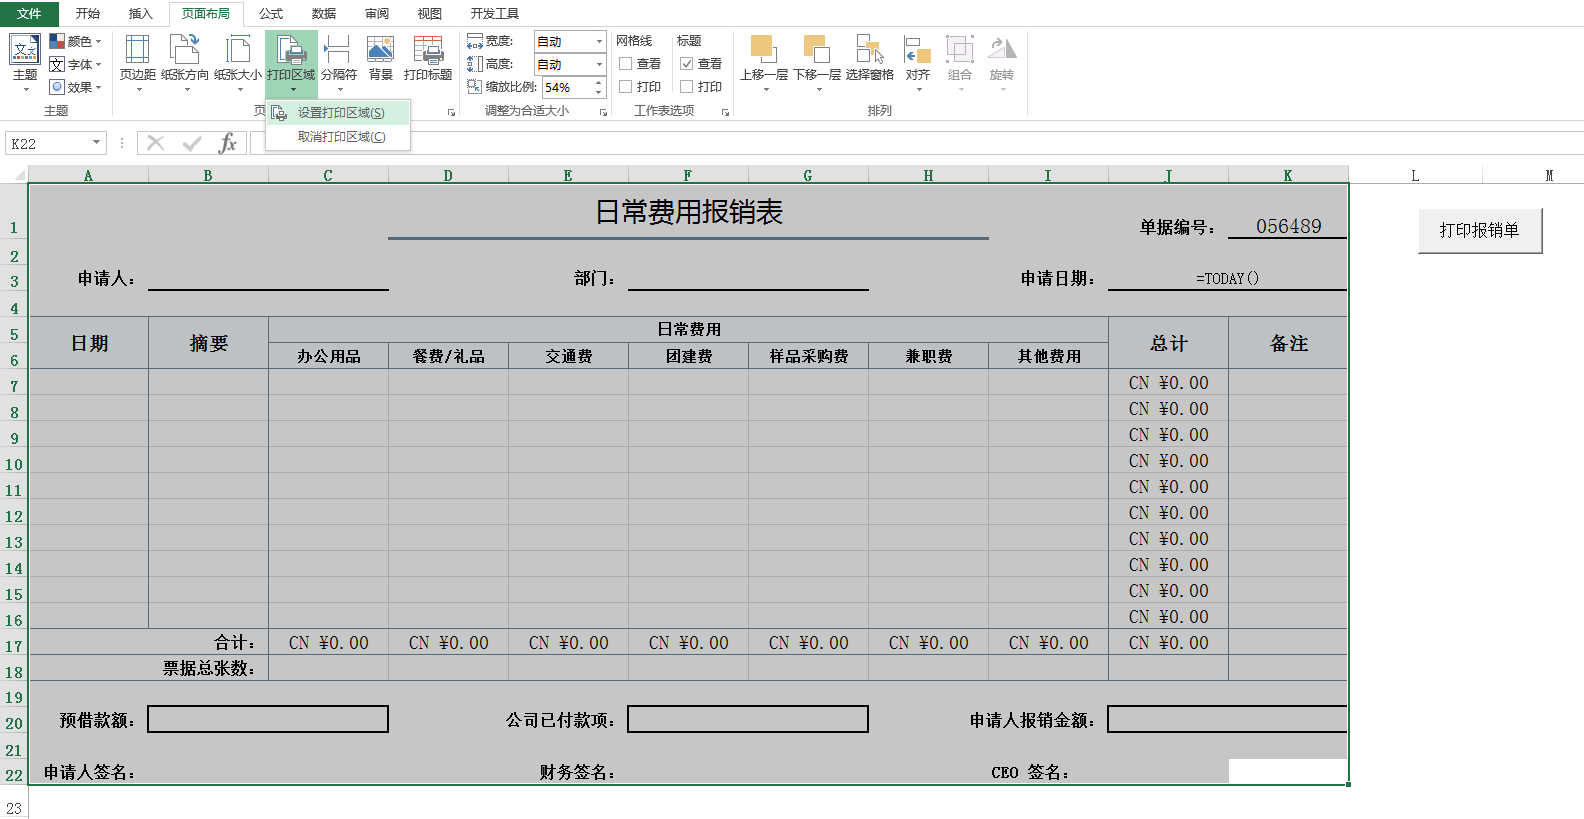This screenshot has width=1584, height=819.
Task: Switch to the 视图 tab
Action: click(430, 14)
